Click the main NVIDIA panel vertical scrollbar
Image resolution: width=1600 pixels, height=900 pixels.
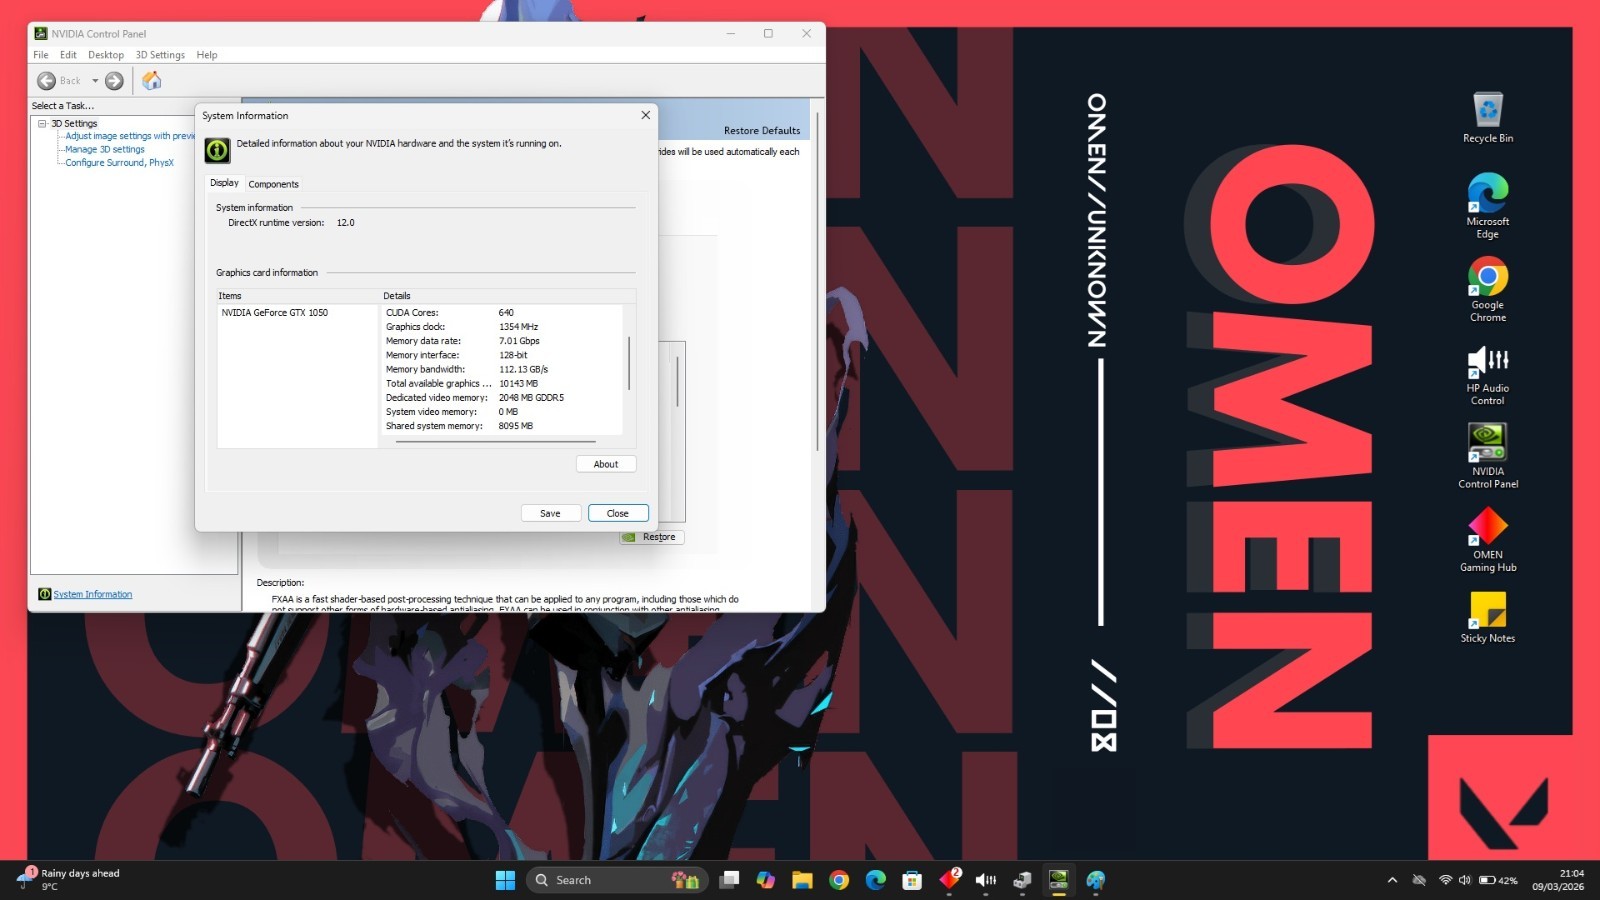click(818, 282)
